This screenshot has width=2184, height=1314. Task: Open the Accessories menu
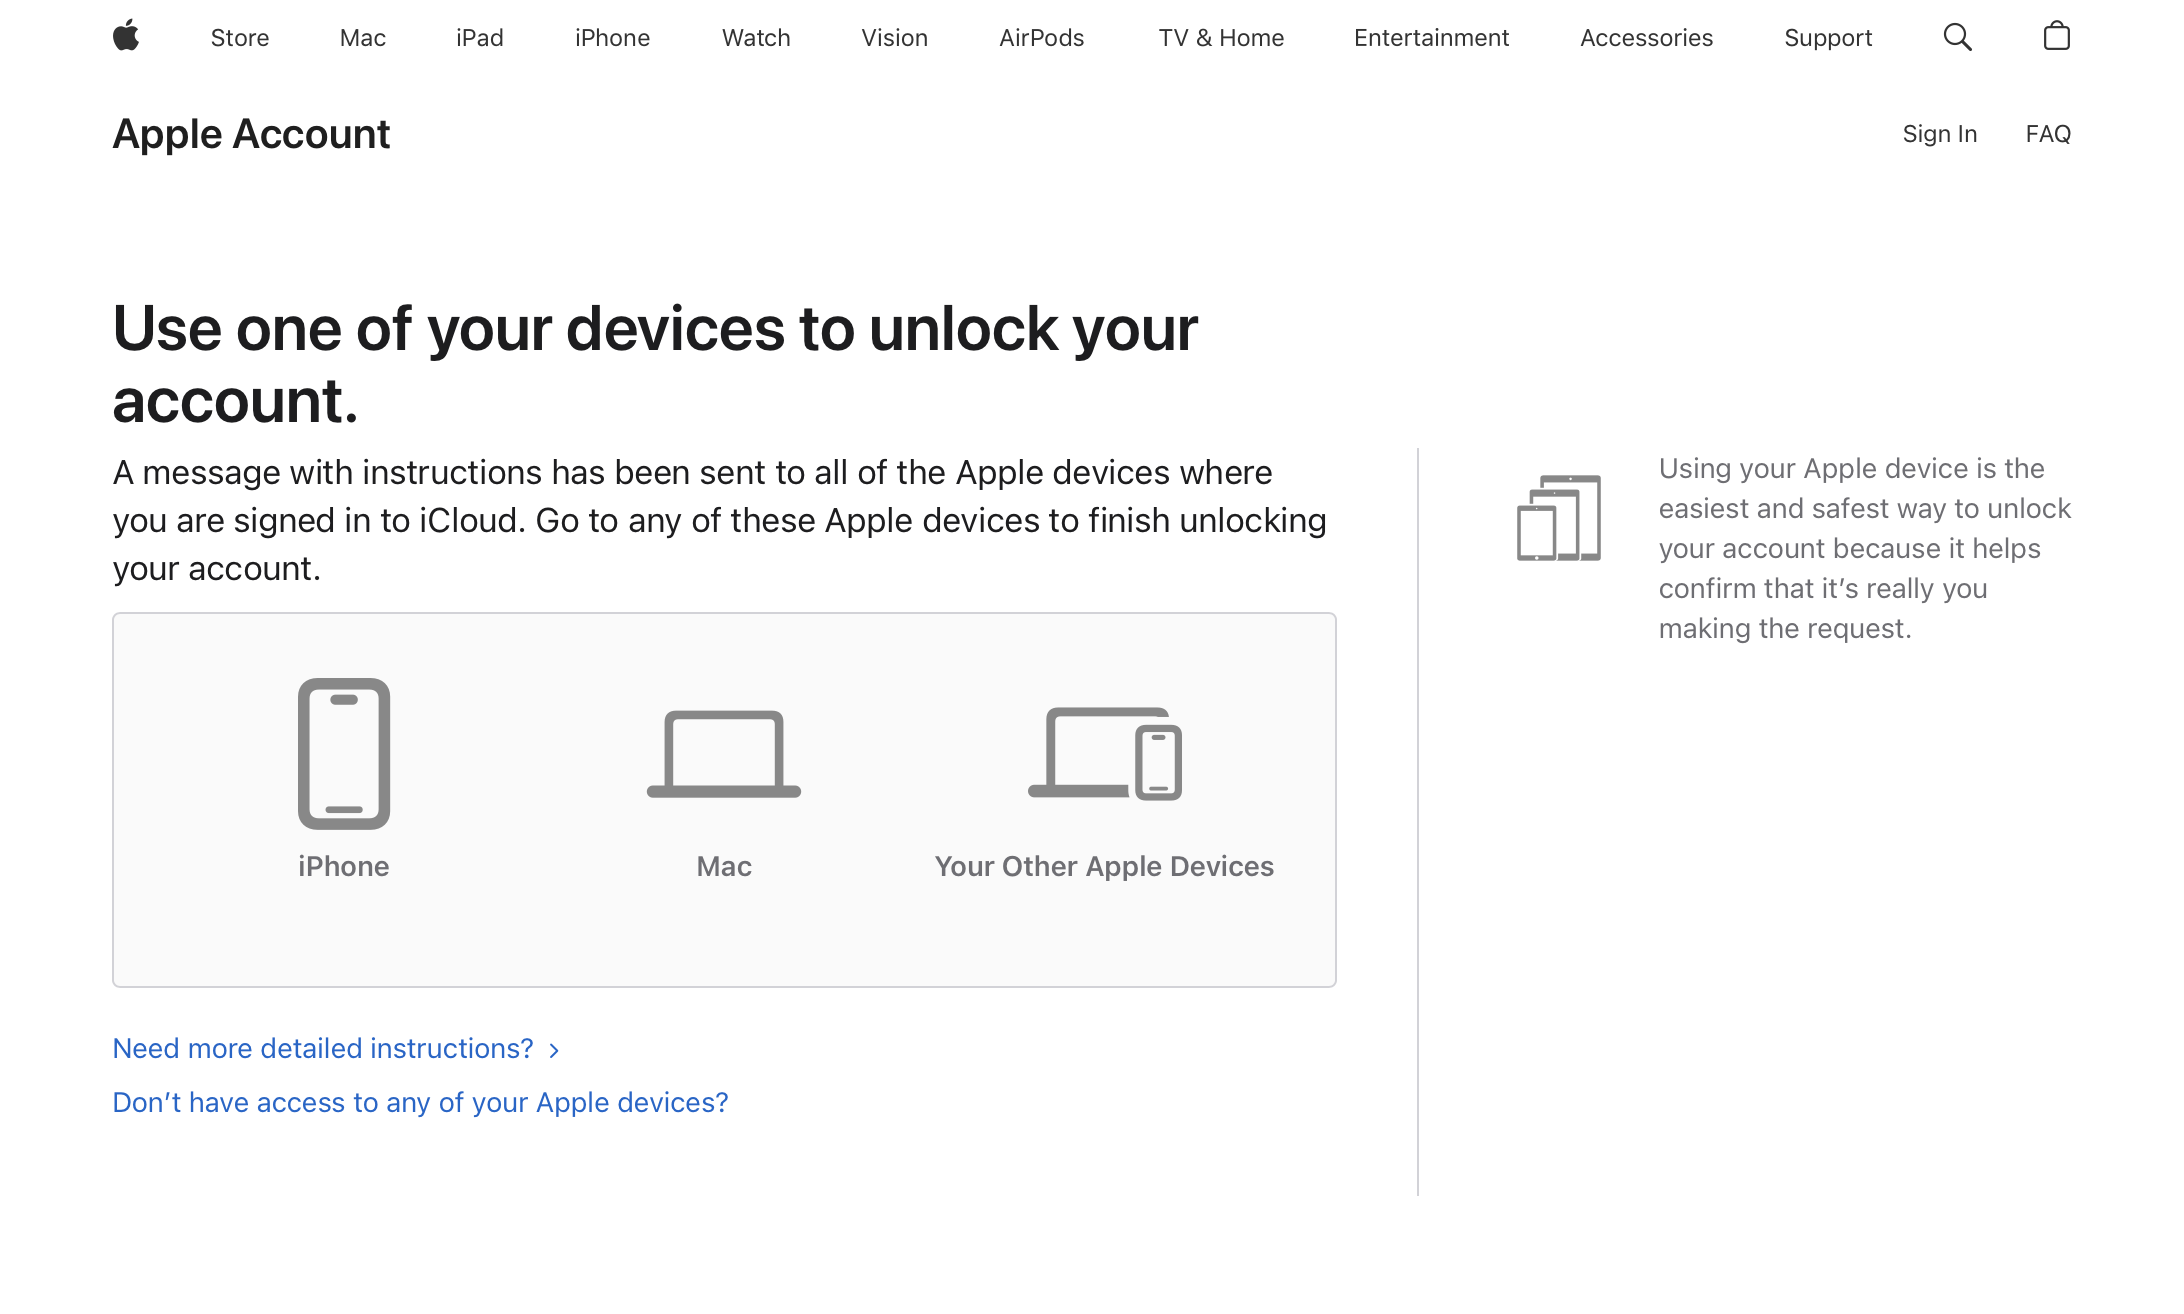pos(1647,38)
